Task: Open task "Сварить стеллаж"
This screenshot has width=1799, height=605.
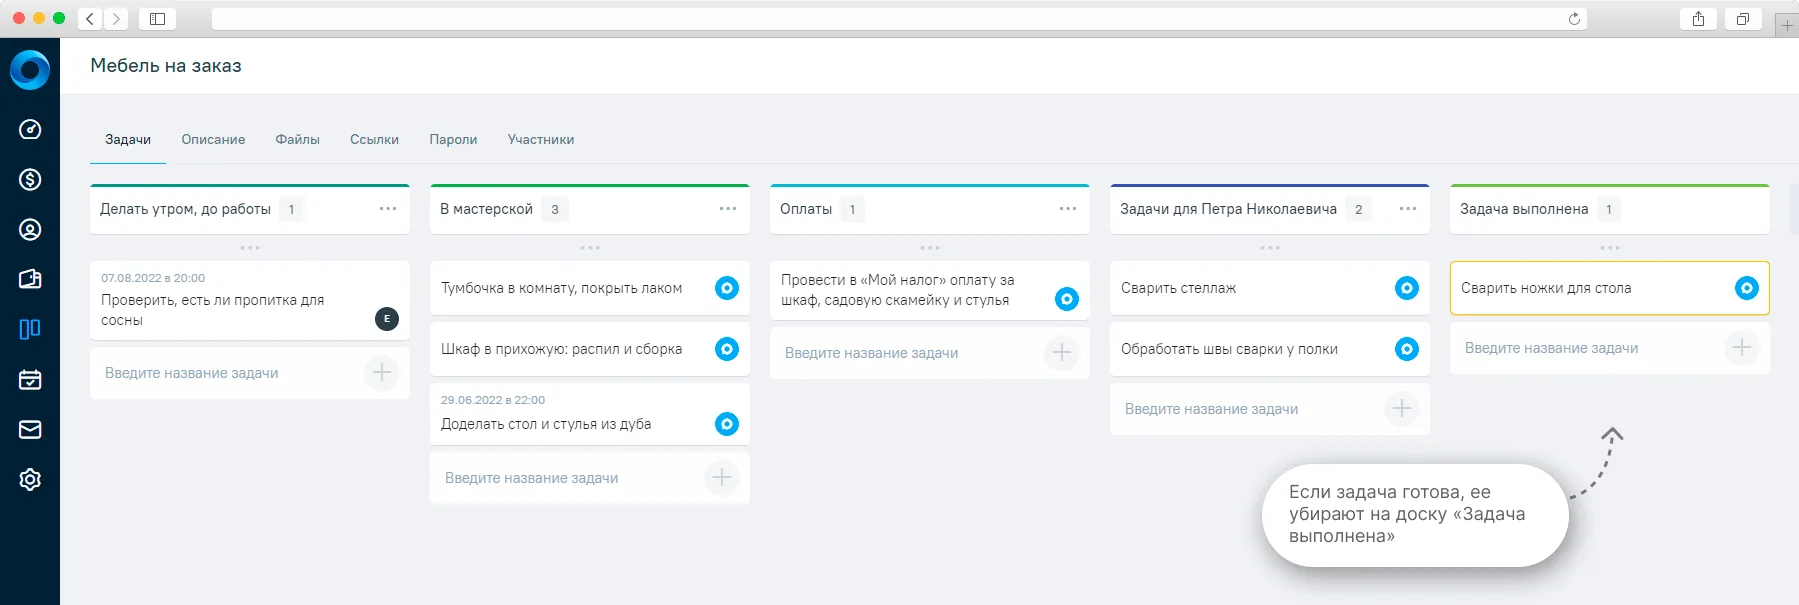Action: pos(1270,288)
